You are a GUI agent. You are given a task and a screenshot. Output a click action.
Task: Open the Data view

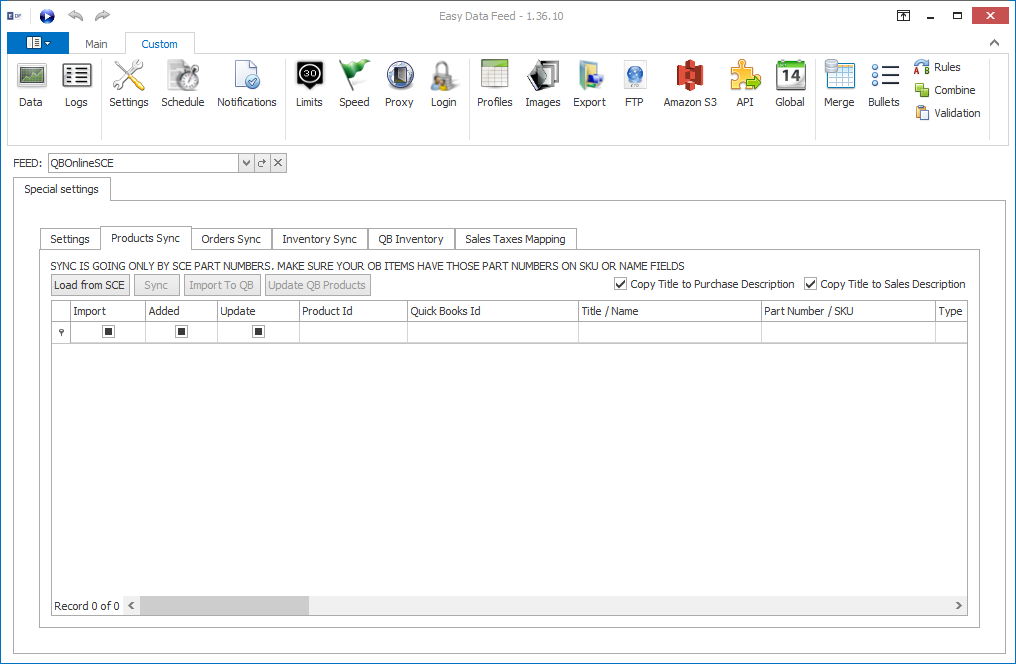tap(30, 85)
